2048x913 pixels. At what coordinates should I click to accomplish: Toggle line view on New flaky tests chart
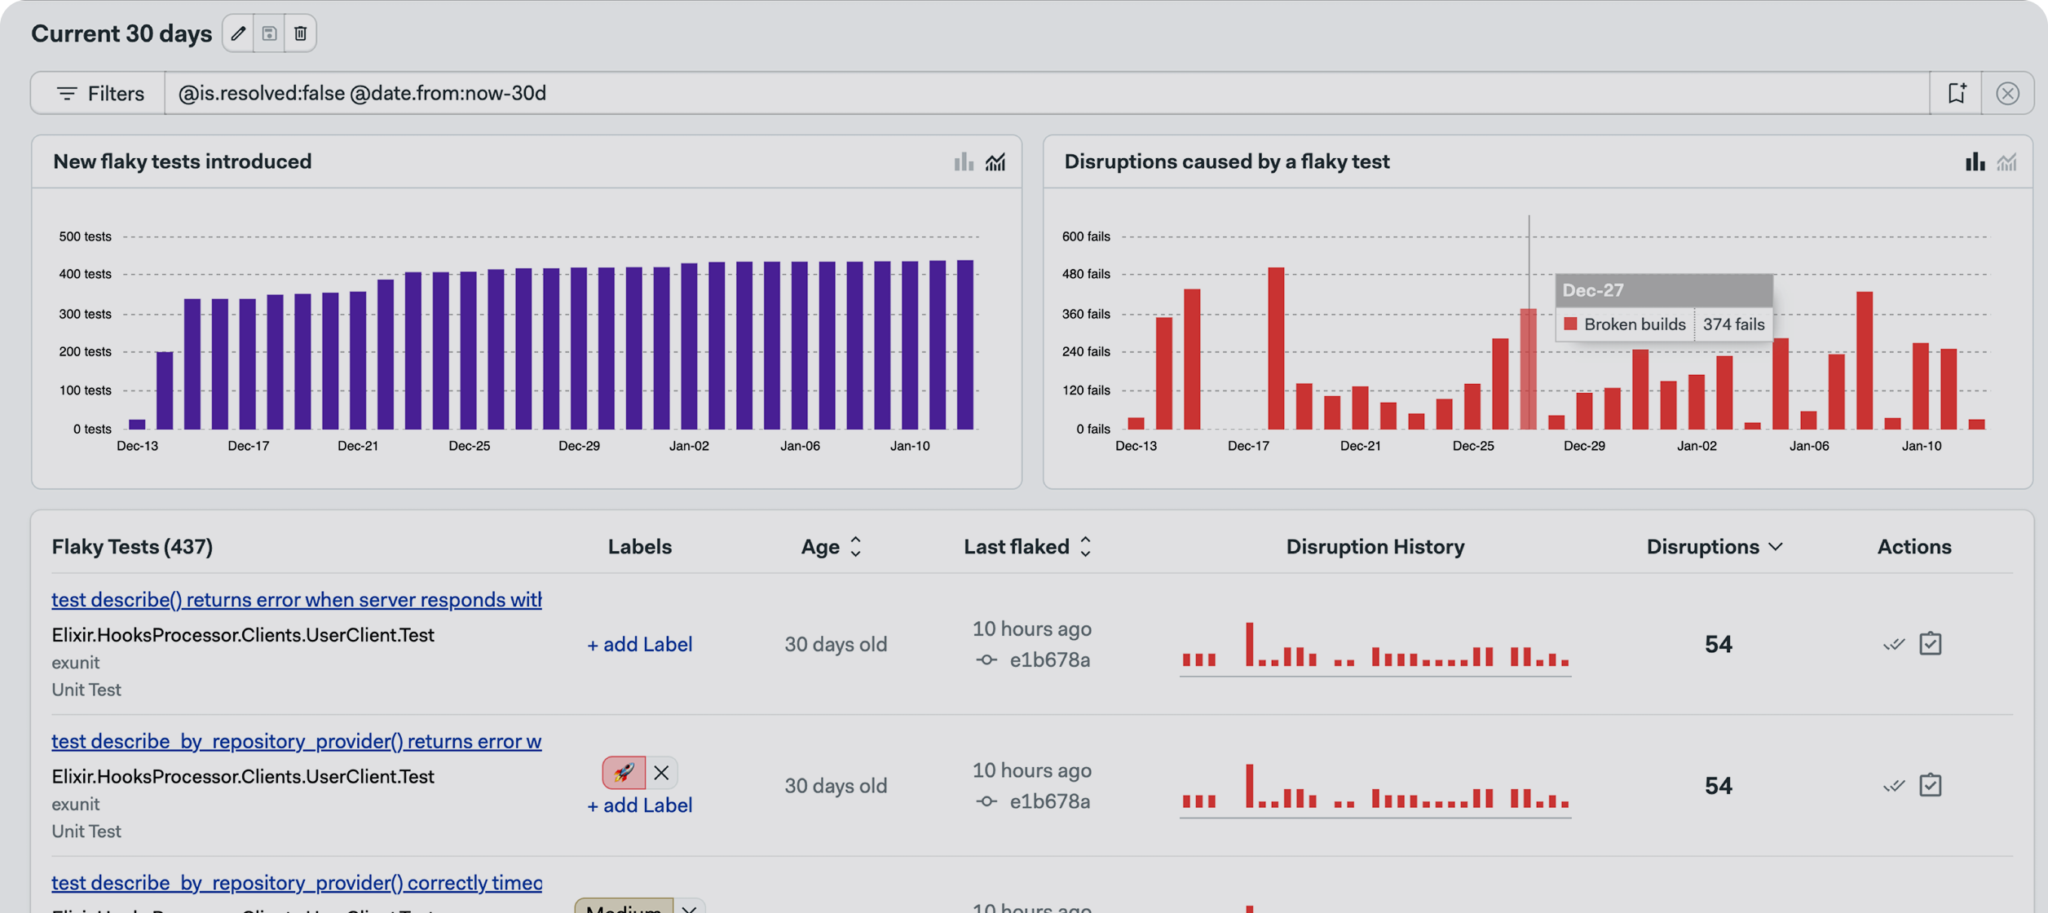coord(995,161)
